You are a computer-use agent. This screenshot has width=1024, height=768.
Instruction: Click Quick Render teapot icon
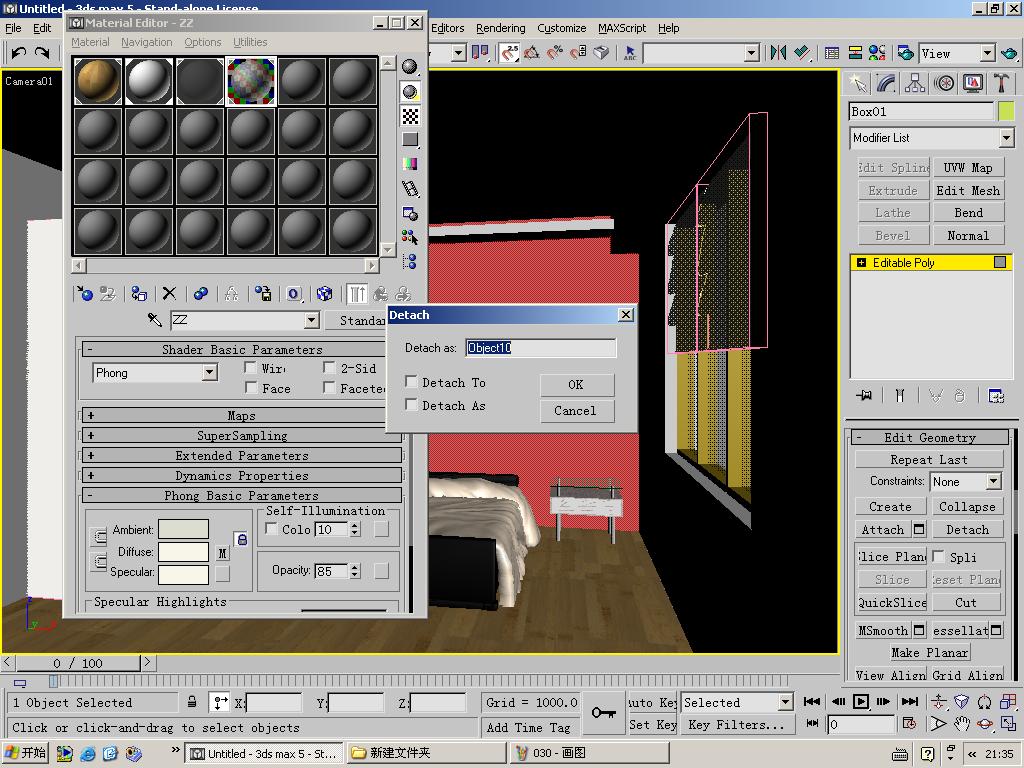1010,53
